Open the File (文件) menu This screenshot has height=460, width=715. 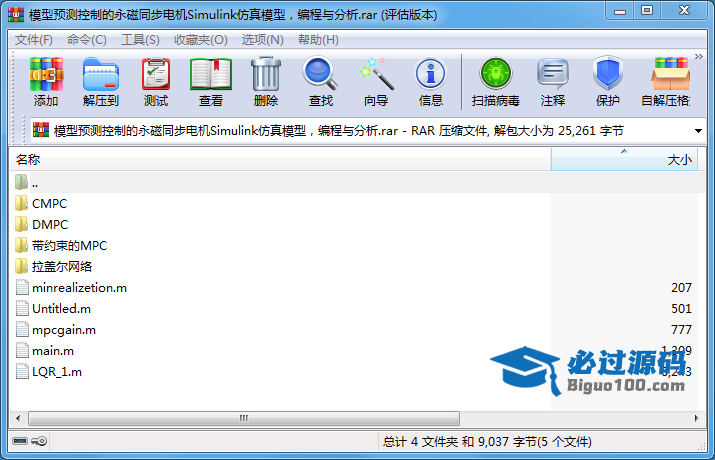[x=34, y=40]
